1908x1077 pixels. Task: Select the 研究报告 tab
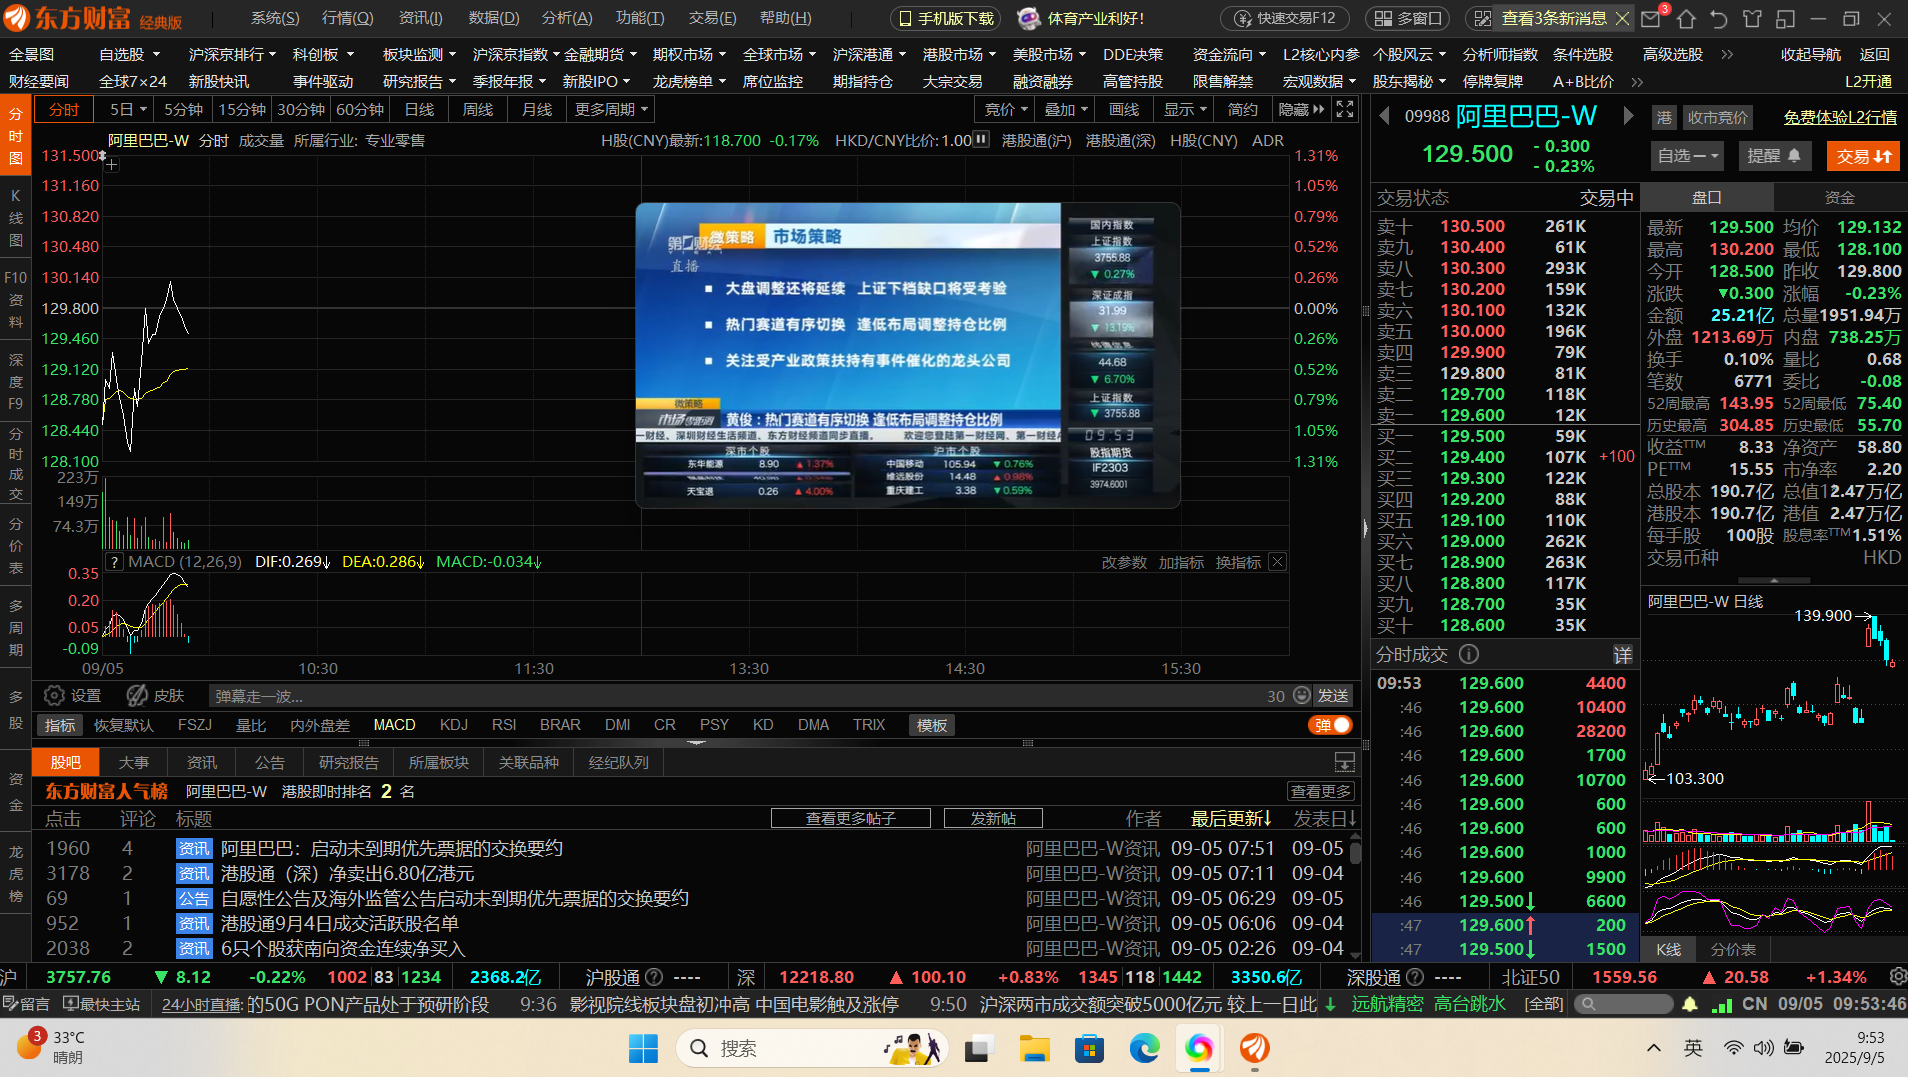[349, 763]
